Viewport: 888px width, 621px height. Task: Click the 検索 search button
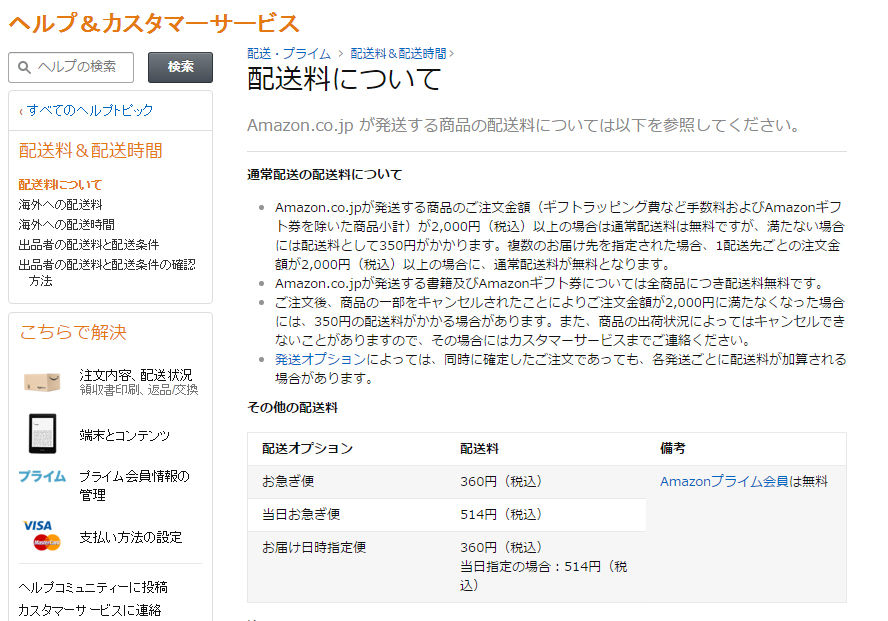coord(180,67)
